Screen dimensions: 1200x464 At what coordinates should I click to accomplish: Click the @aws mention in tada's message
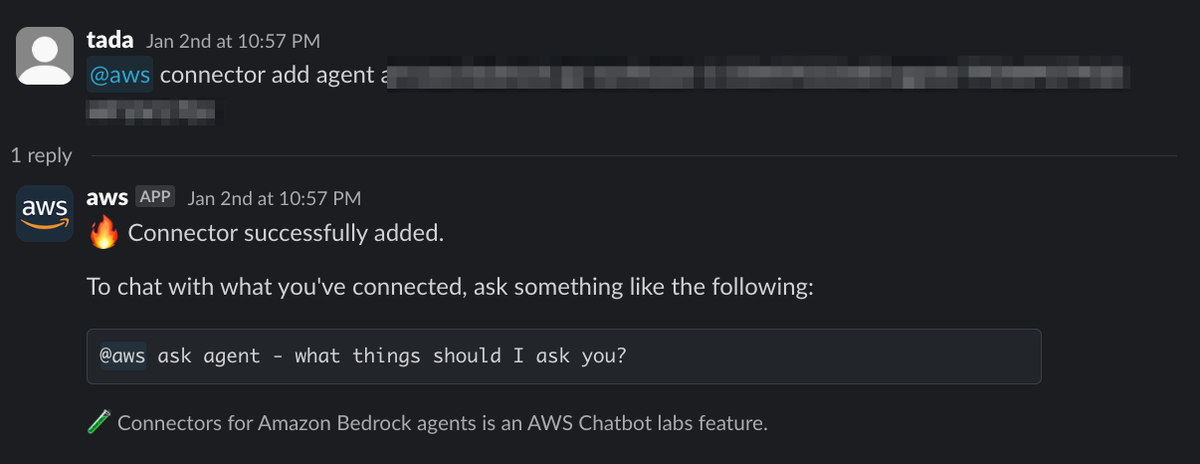point(120,77)
